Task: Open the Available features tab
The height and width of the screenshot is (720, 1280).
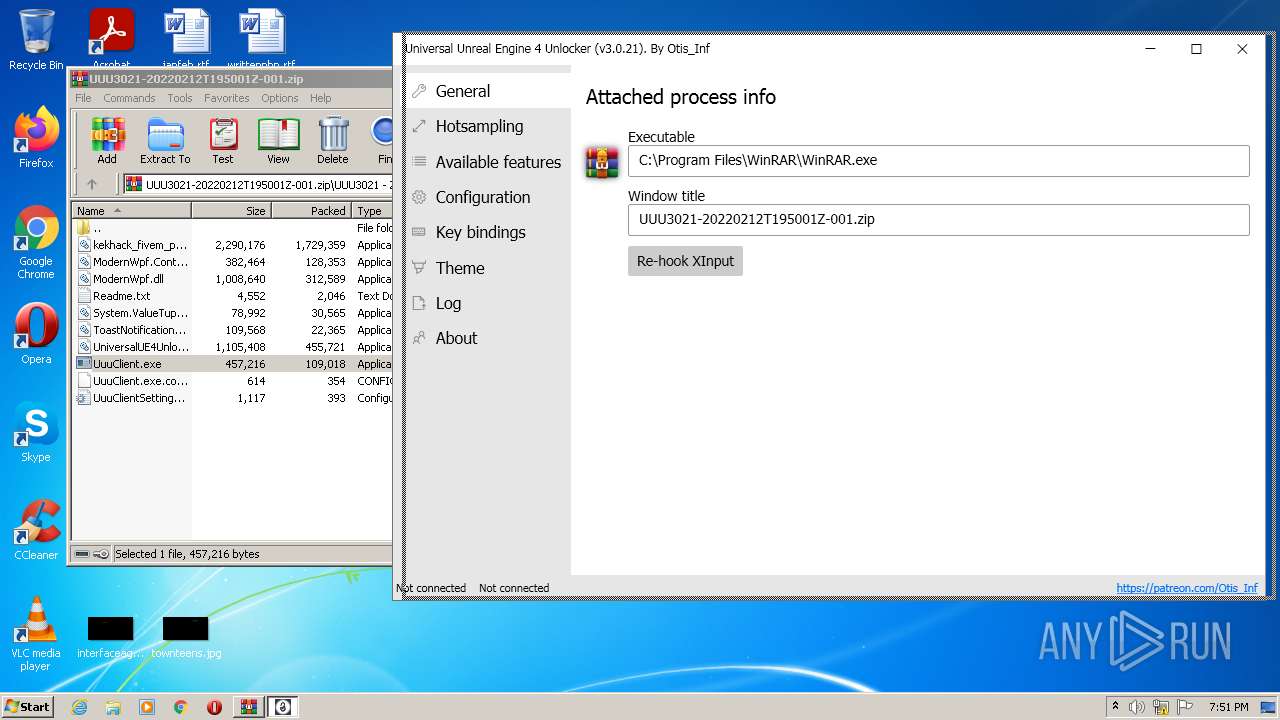Action: click(x=488, y=162)
